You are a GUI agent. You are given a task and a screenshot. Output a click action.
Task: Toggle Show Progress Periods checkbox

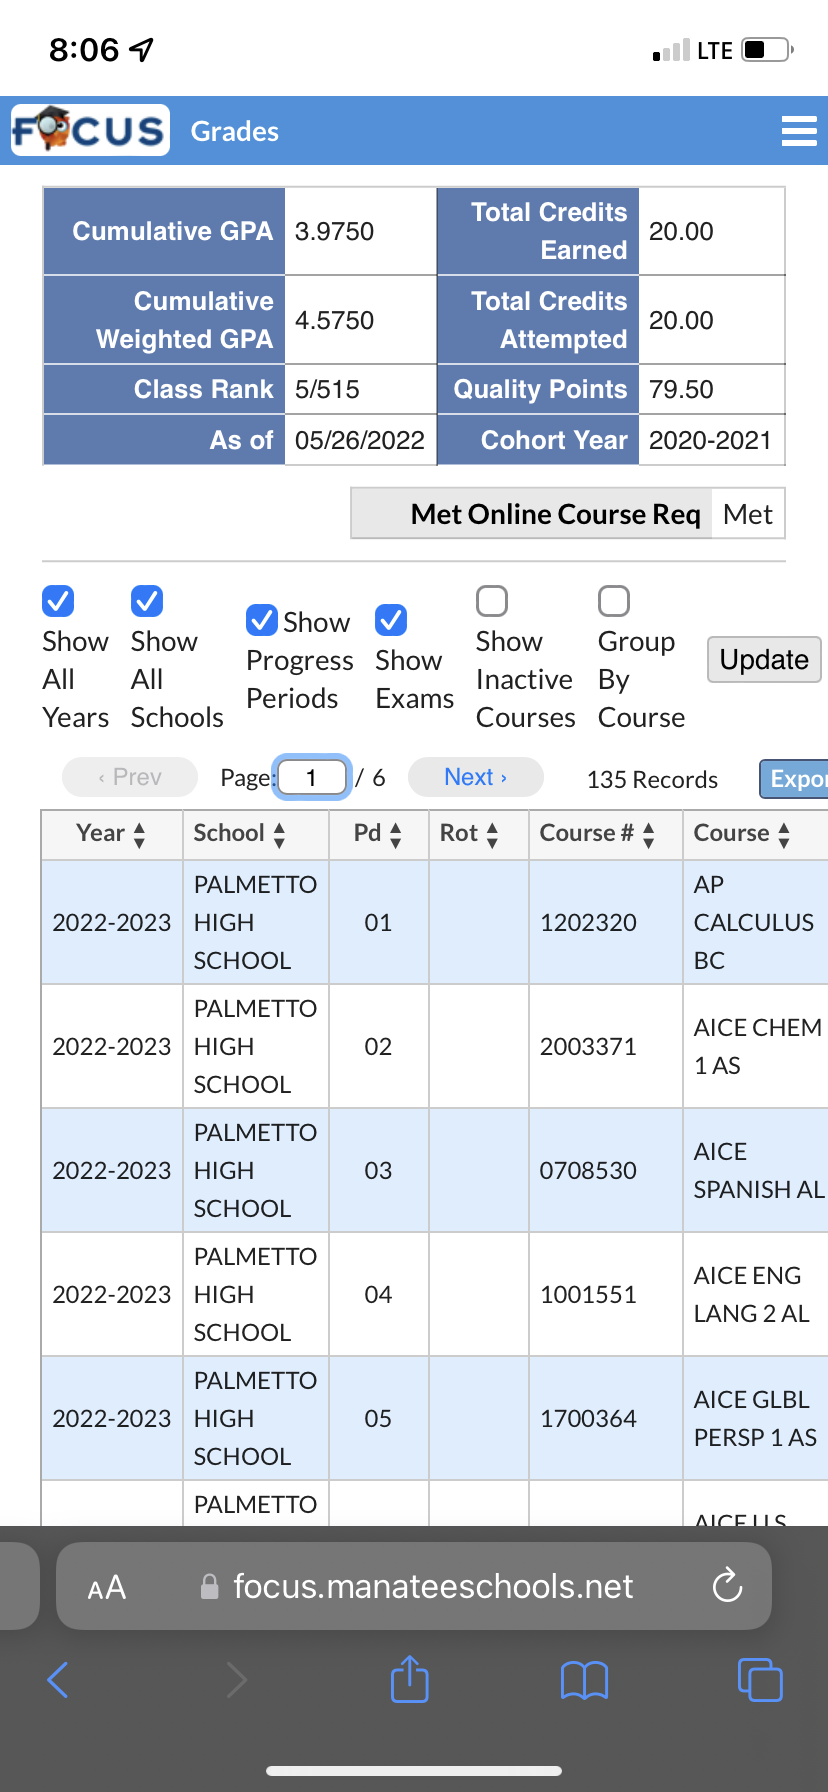[262, 620]
